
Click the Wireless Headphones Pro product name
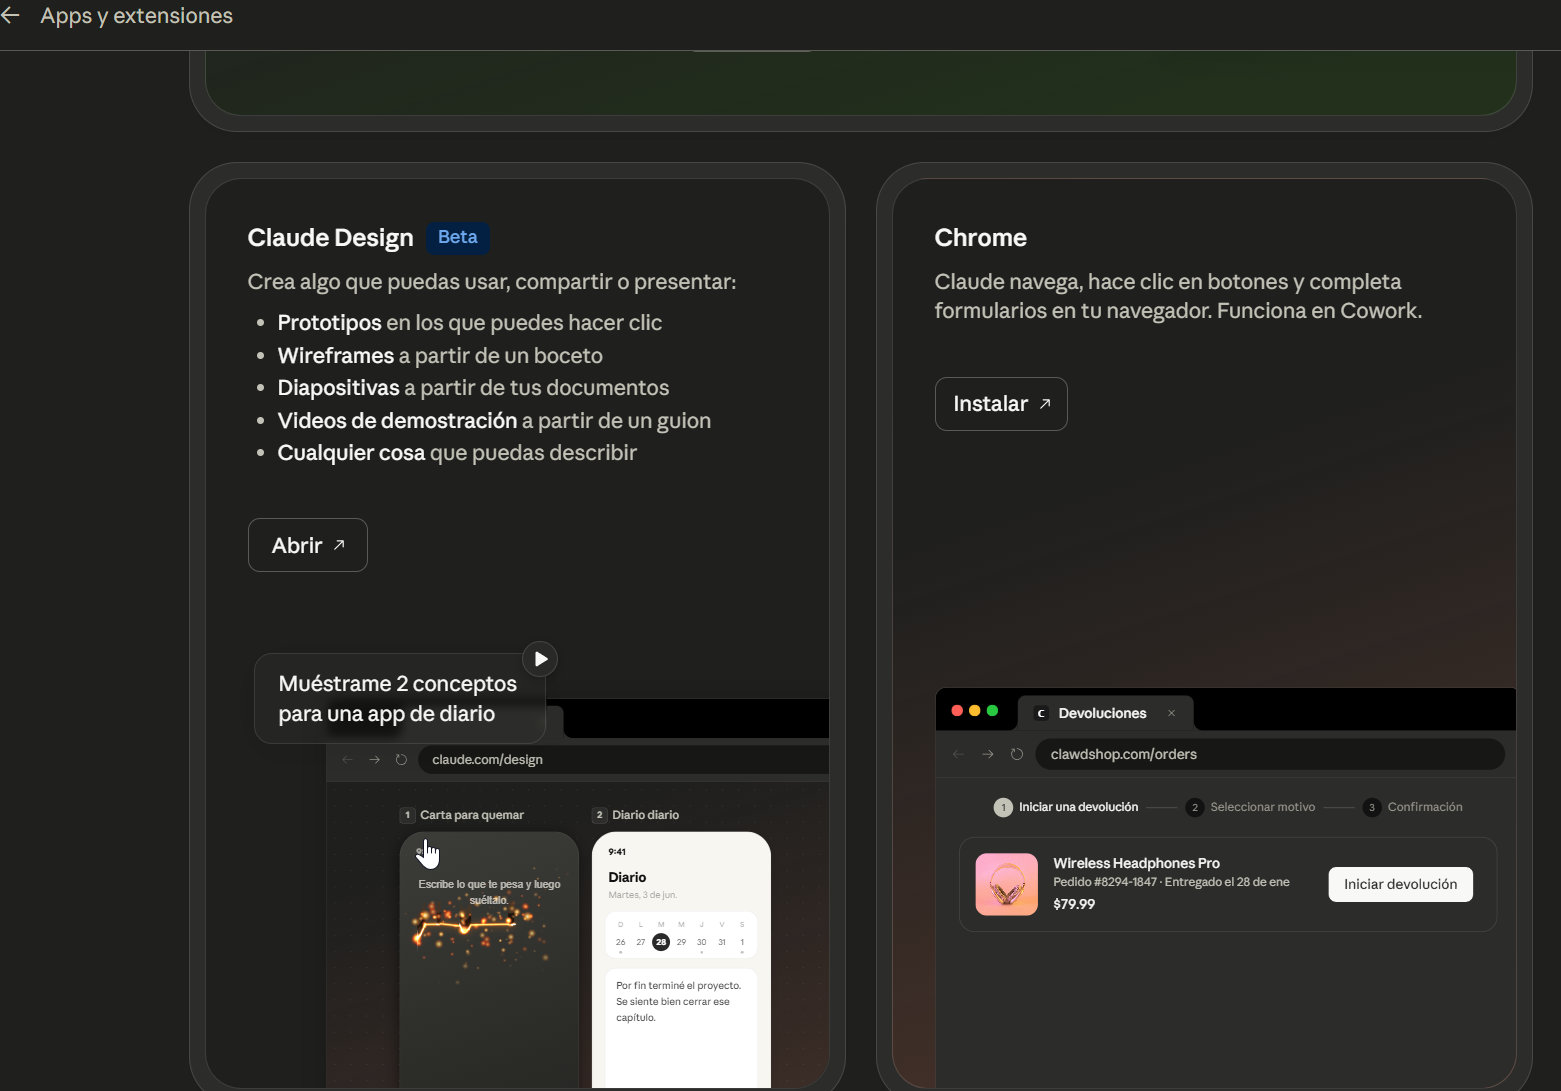(x=1136, y=863)
